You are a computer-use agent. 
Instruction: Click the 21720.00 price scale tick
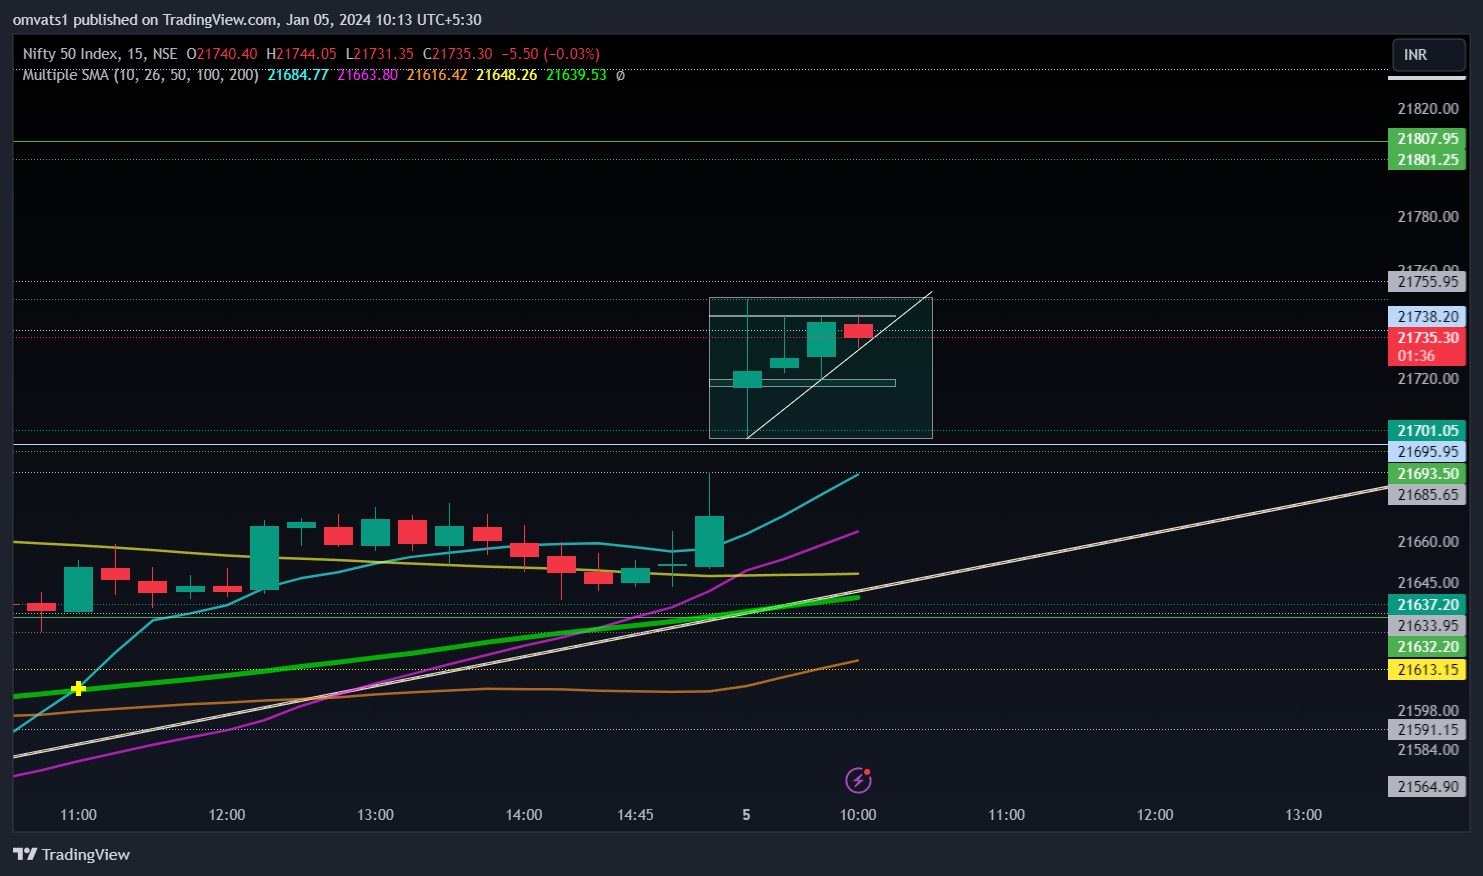1427,379
